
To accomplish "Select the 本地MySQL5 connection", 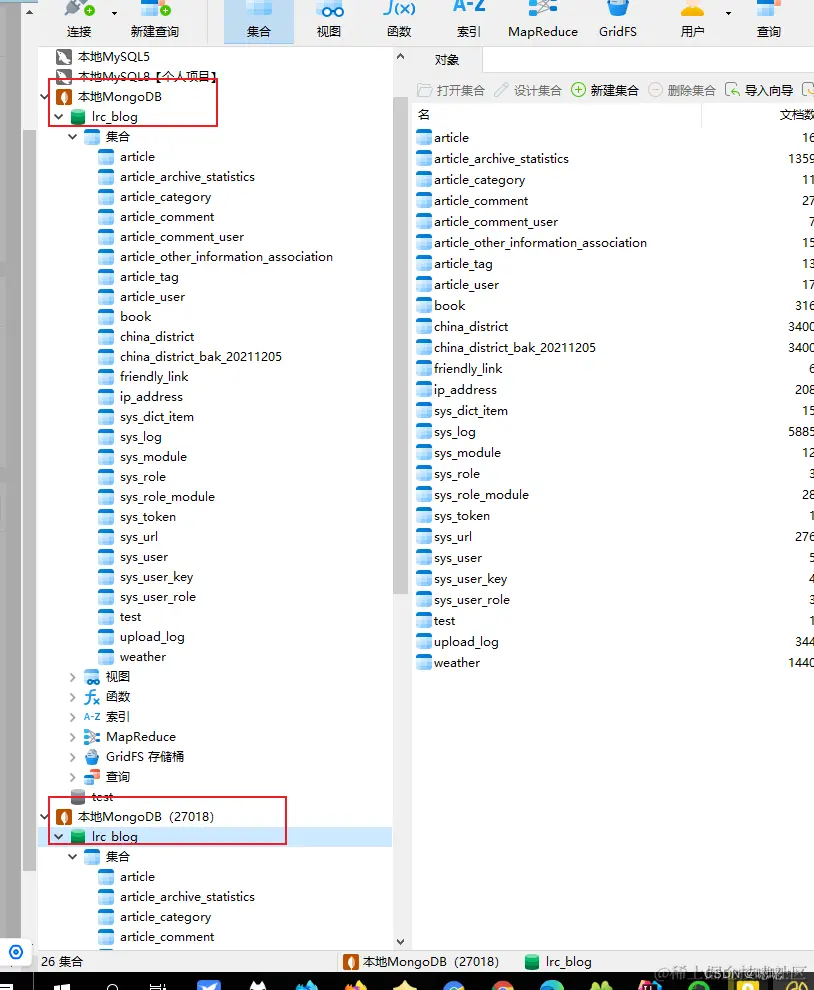I will 114,57.
